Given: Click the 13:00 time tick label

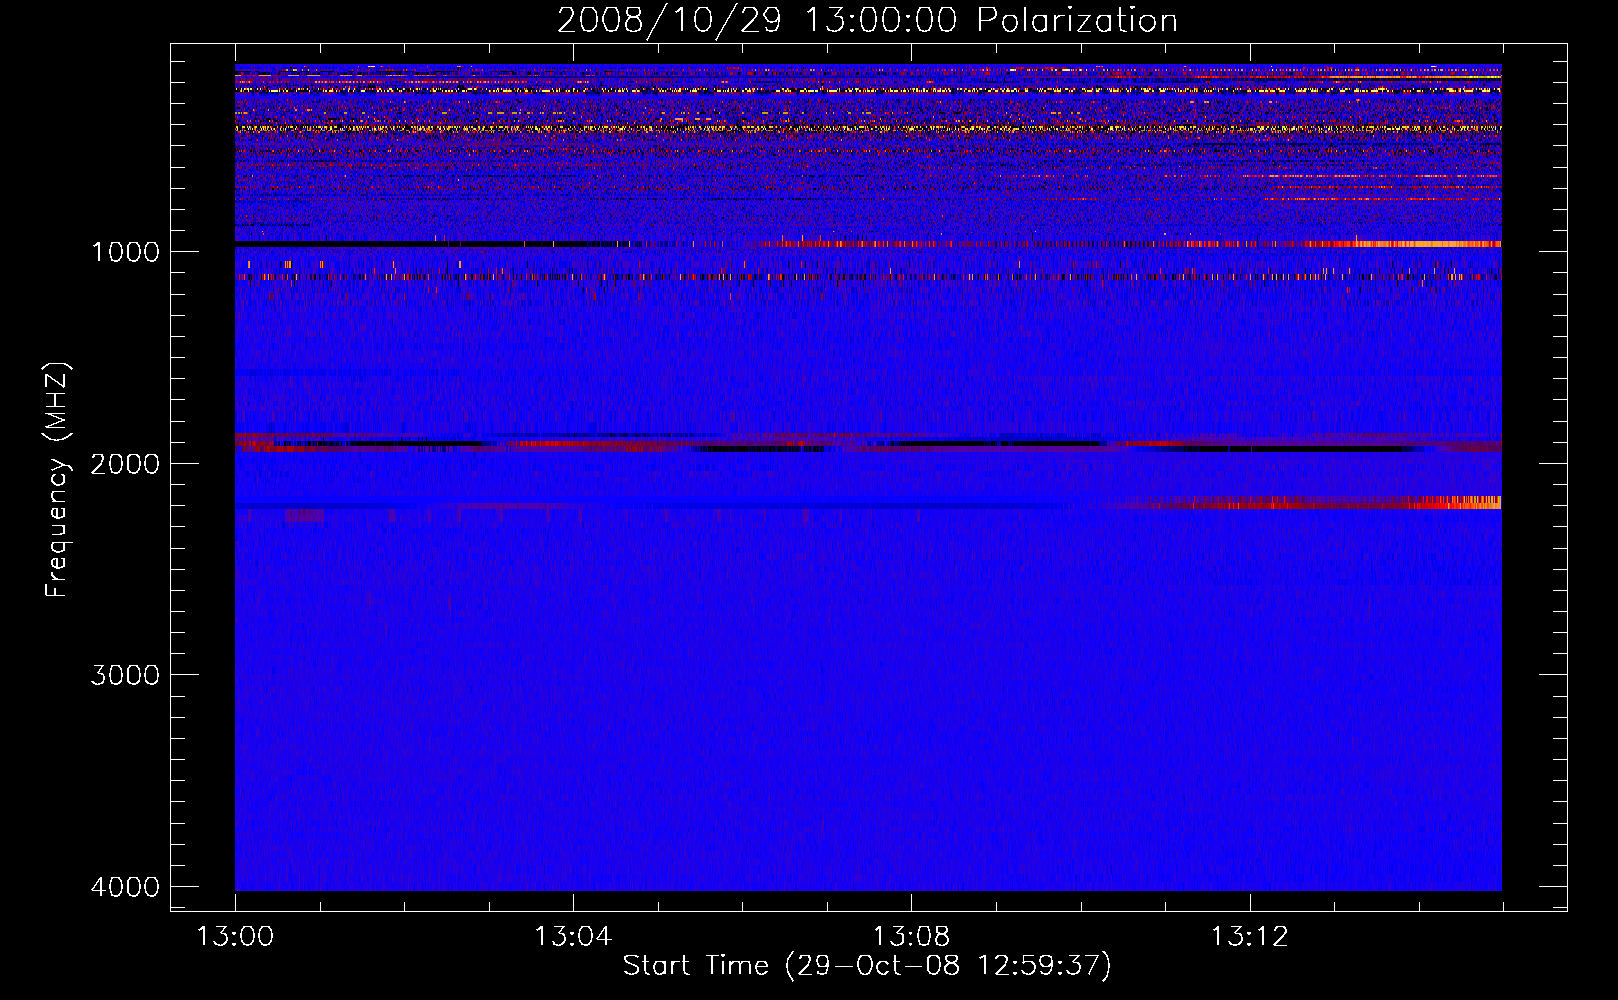Looking at the screenshot, I should (235, 937).
